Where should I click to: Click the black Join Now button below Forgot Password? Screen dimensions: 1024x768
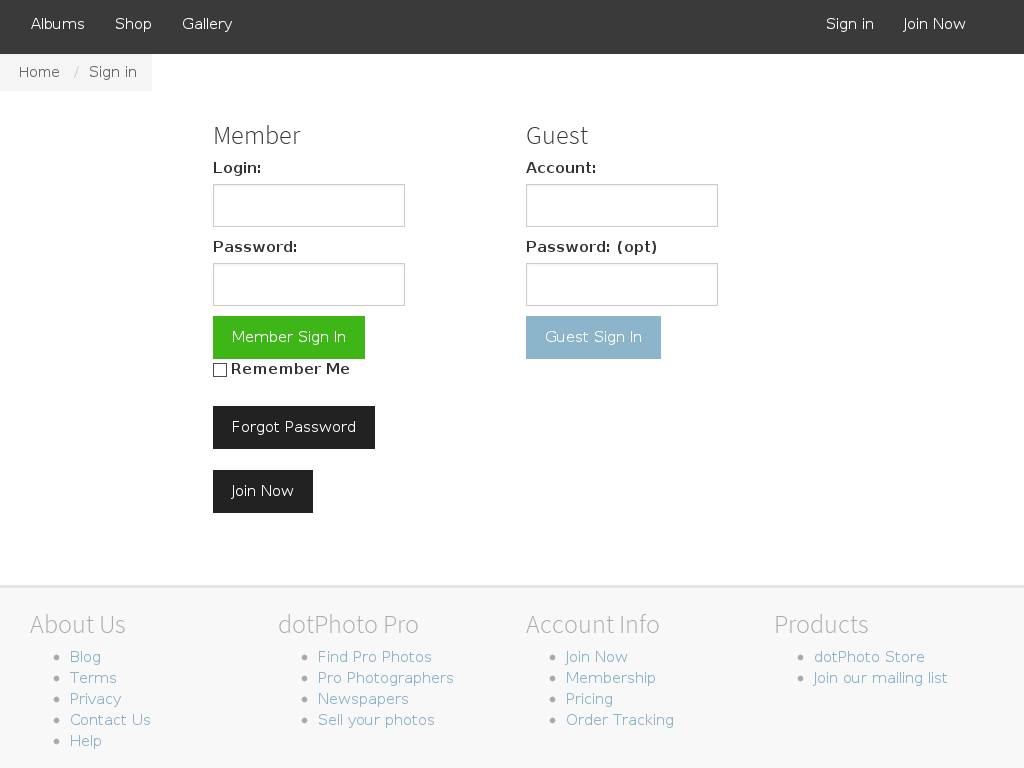[x=262, y=491]
